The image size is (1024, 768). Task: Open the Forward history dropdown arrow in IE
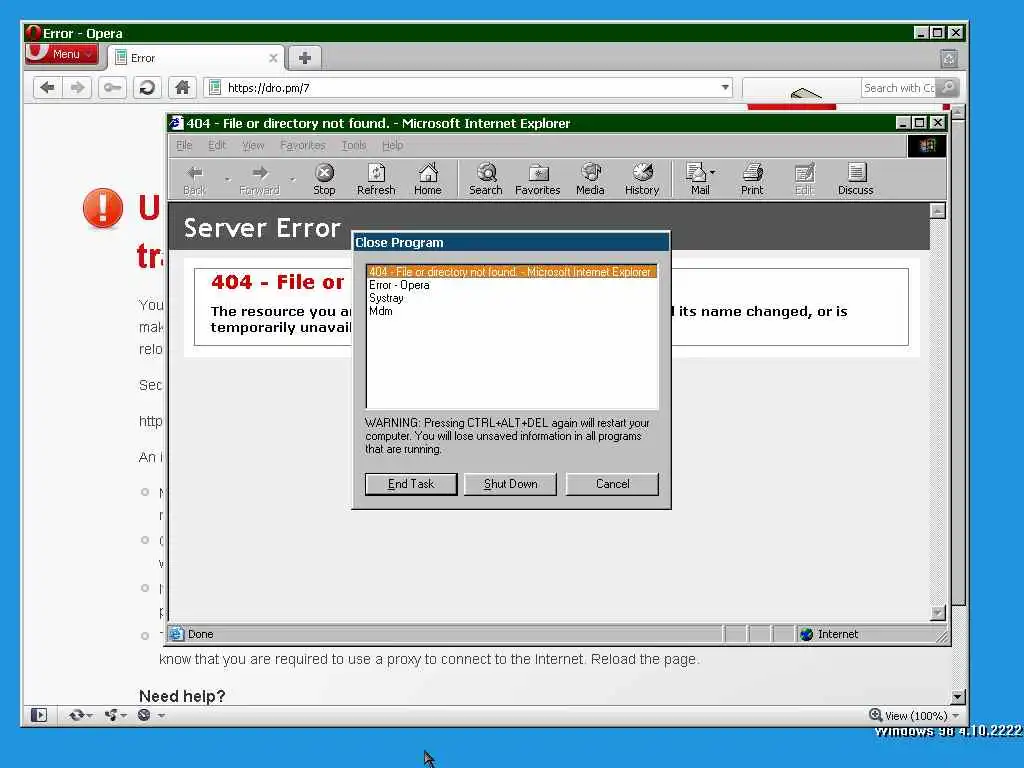pos(293,180)
